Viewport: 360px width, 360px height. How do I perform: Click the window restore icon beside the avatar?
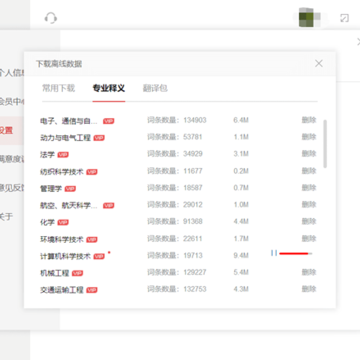[x=344, y=18]
